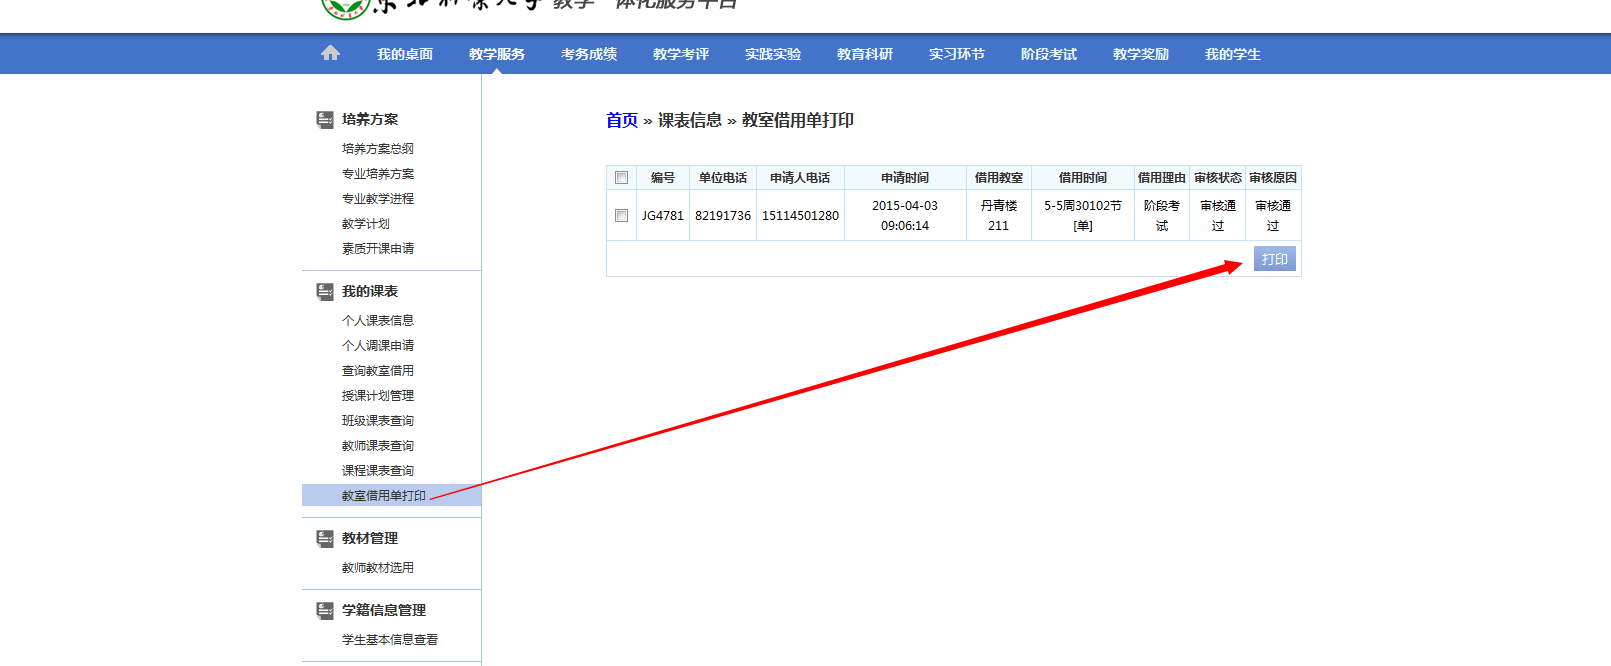Select 教室借用单打印 in the sidebar
The width and height of the screenshot is (1611, 666).
tap(384, 496)
